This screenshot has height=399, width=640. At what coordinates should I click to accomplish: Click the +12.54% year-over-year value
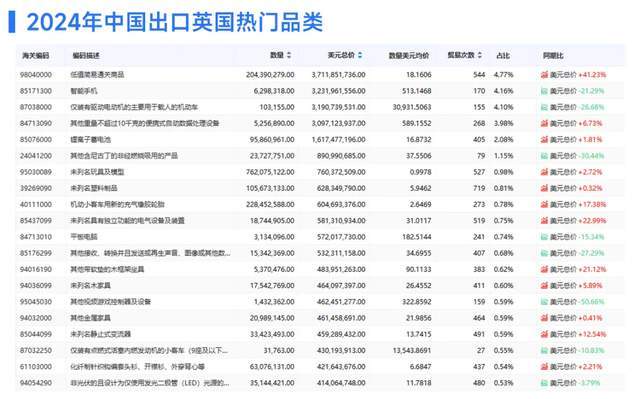click(x=592, y=334)
